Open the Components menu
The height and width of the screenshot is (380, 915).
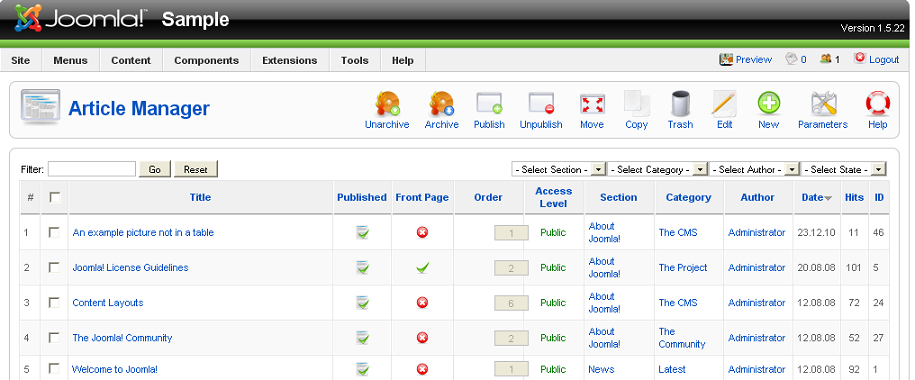(207, 60)
